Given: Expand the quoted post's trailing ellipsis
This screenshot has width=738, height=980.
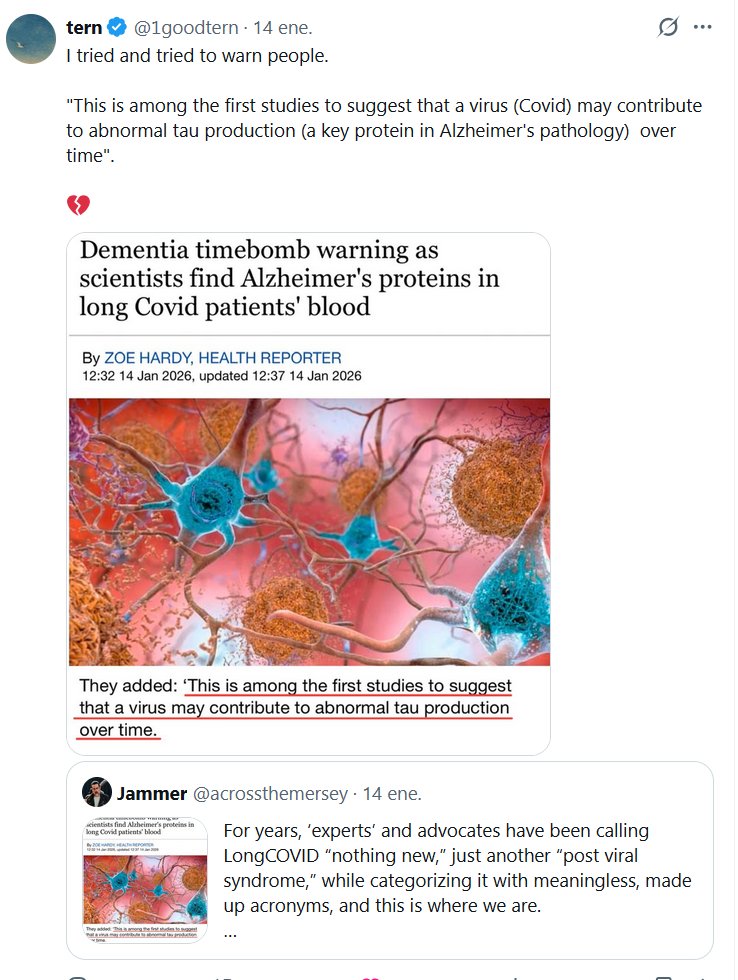Looking at the screenshot, I should (230, 931).
